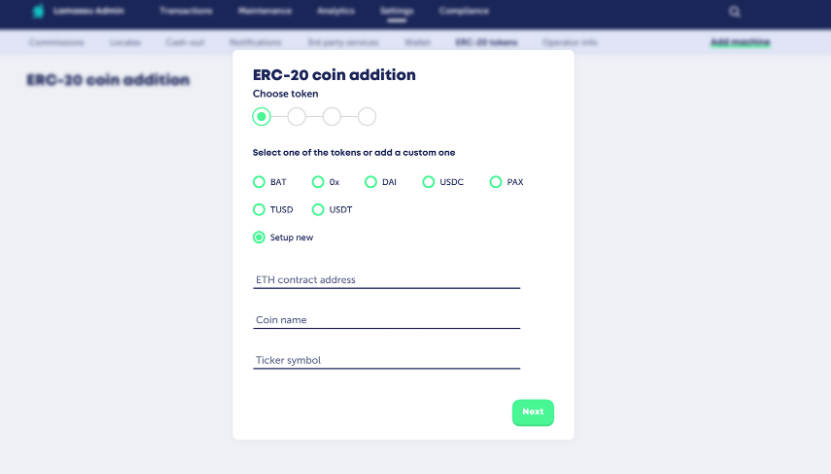Click the Lamassu Admin logo icon
This screenshot has height=474, width=831.
pos(38,11)
